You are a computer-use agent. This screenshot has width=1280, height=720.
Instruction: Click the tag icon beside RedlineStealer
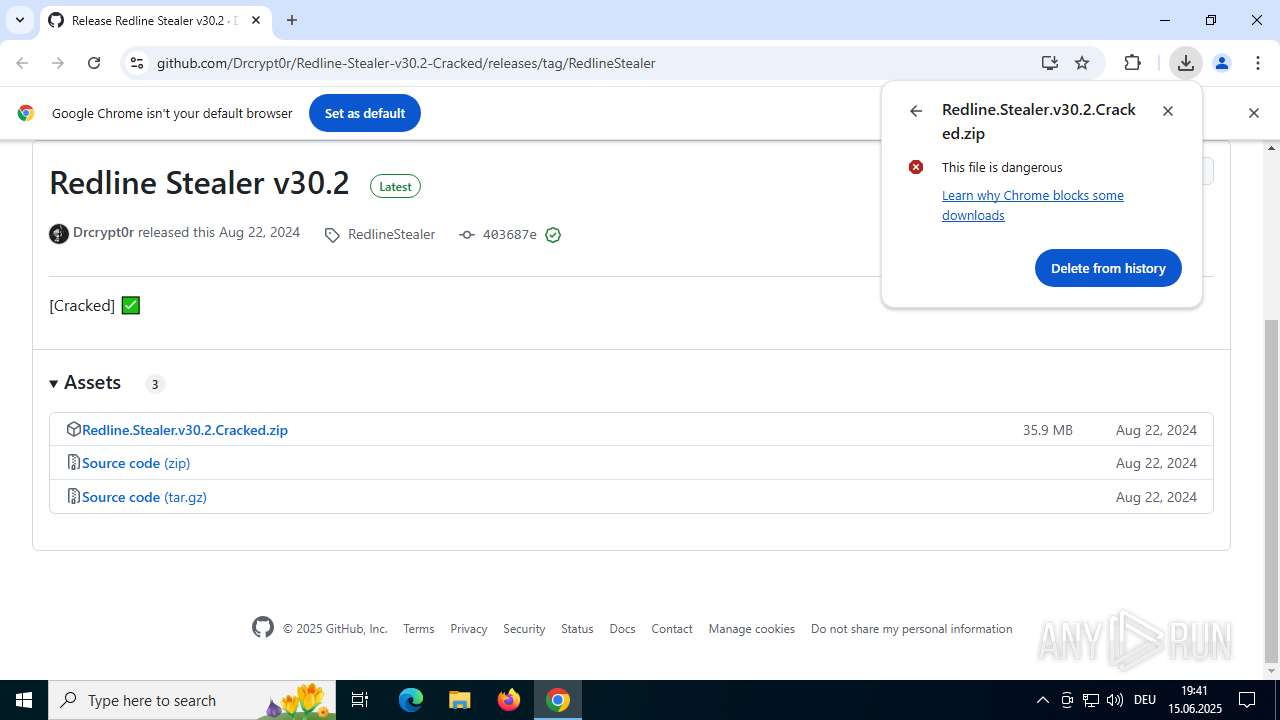[x=332, y=235]
